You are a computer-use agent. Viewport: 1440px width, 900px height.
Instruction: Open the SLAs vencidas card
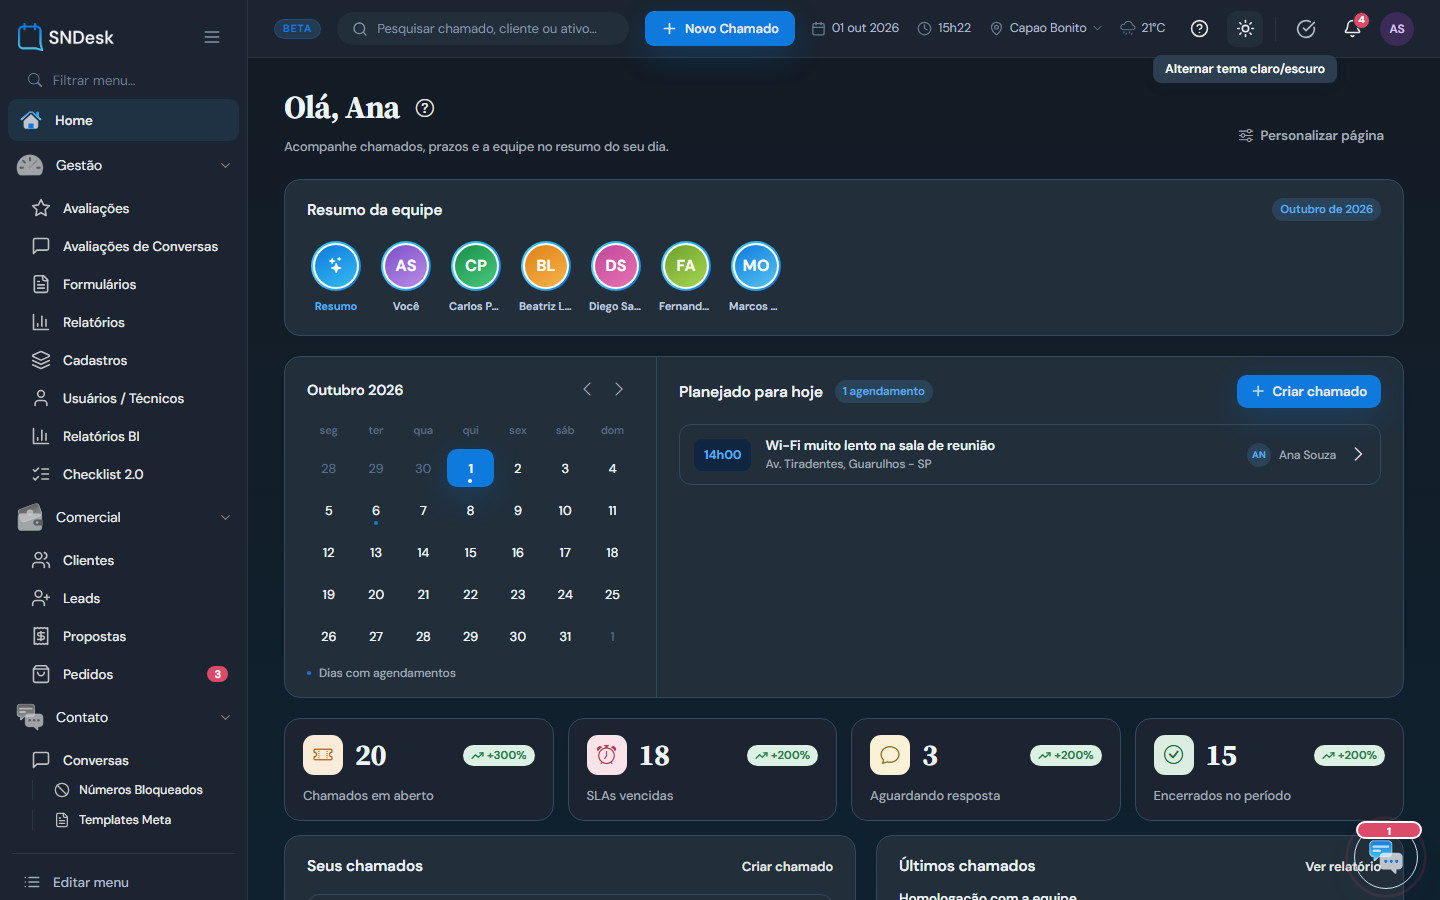[702, 770]
